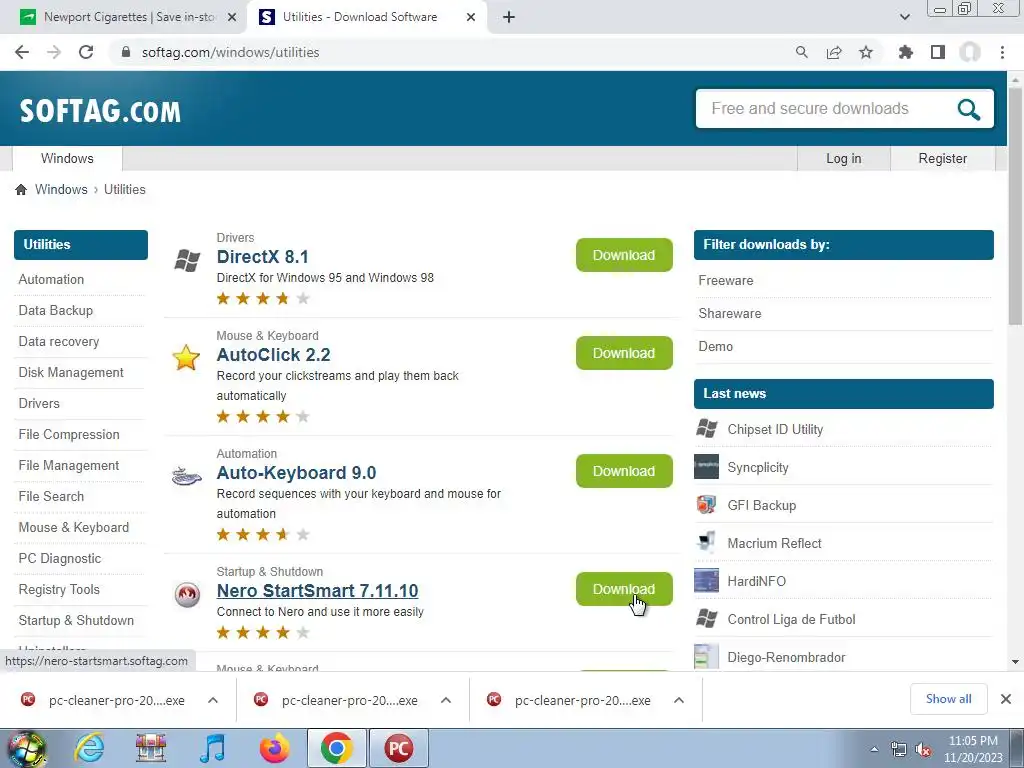Download DirectX 8.1
Image resolution: width=1024 pixels, height=768 pixels.
(624, 255)
